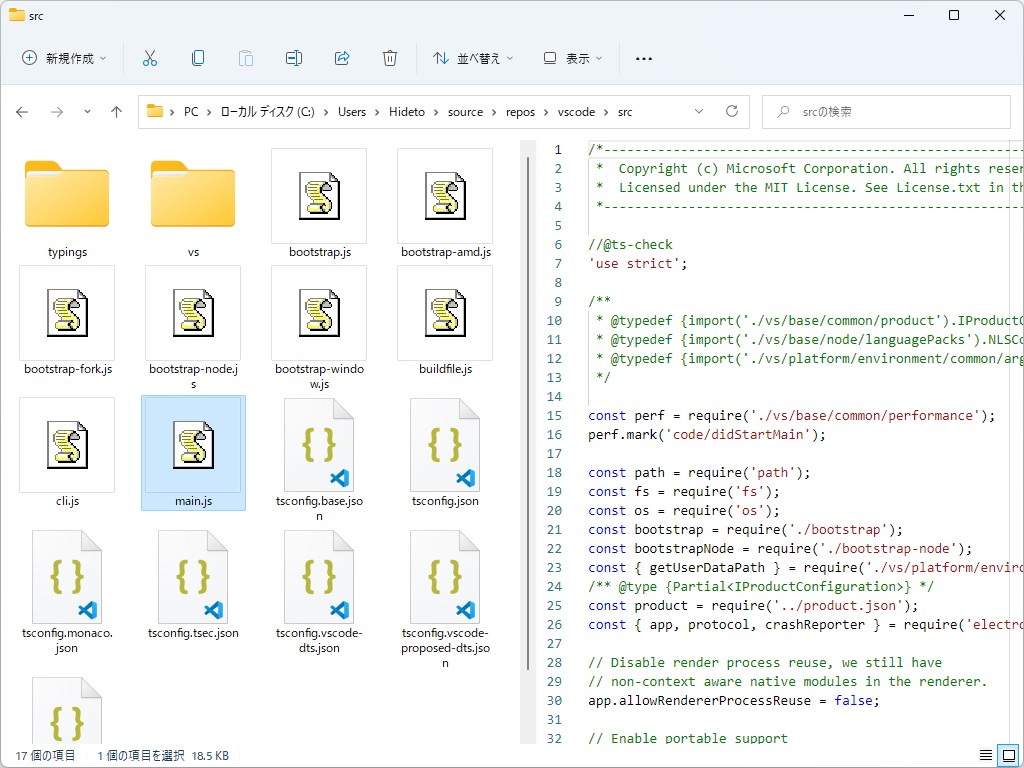Go up one folder with up arrow
This screenshot has width=1024, height=768.
point(116,112)
